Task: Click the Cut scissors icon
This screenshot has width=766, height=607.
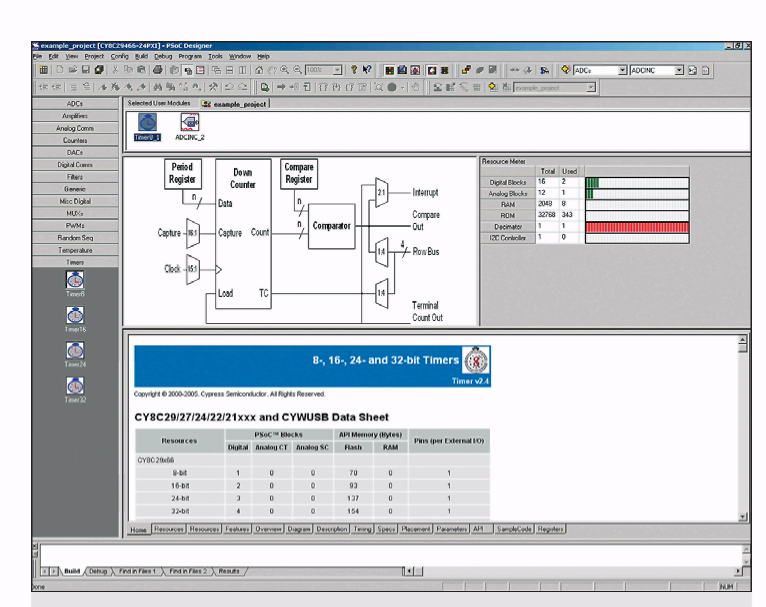Action: pos(115,70)
